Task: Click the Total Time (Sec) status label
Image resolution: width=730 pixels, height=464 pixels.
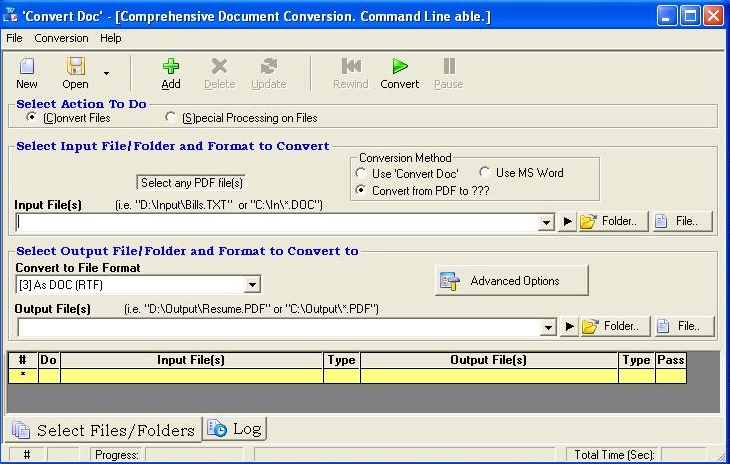Action: click(614, 455)
